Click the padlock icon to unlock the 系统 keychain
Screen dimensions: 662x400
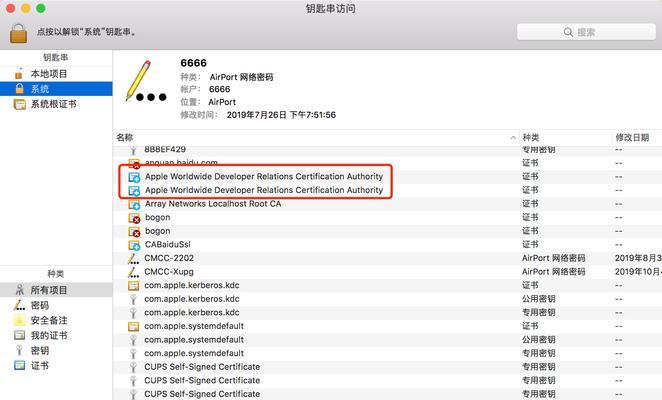tap(18, 33)
